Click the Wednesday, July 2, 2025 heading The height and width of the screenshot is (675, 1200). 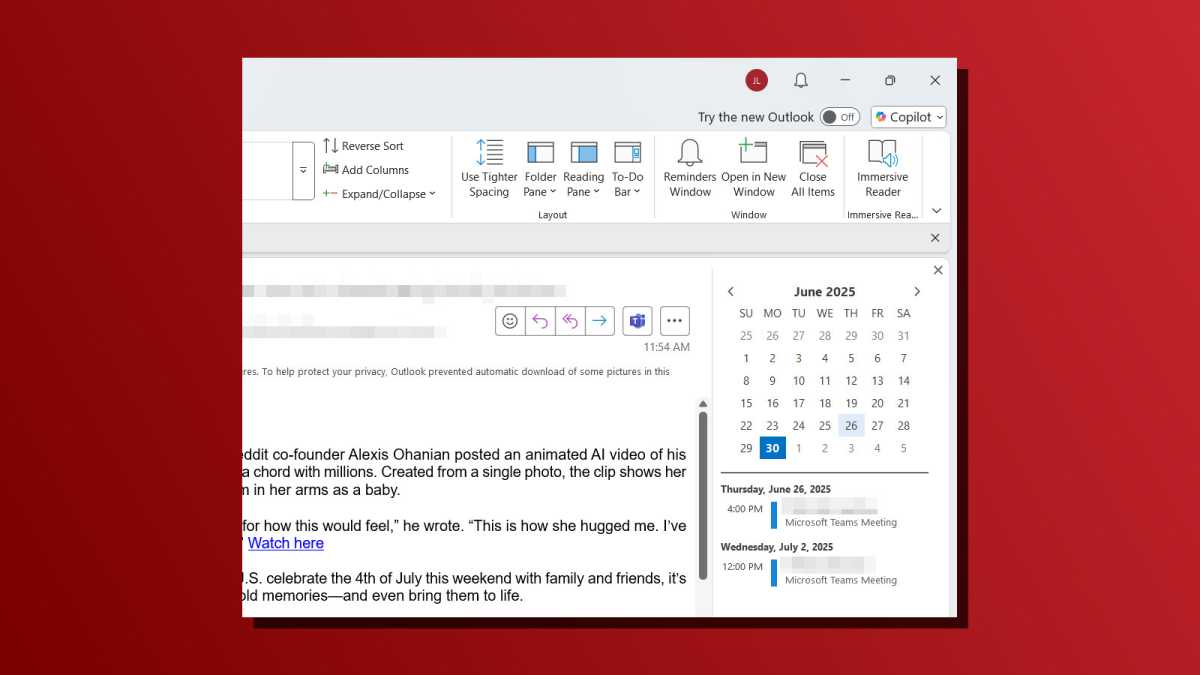pos(777,547)
